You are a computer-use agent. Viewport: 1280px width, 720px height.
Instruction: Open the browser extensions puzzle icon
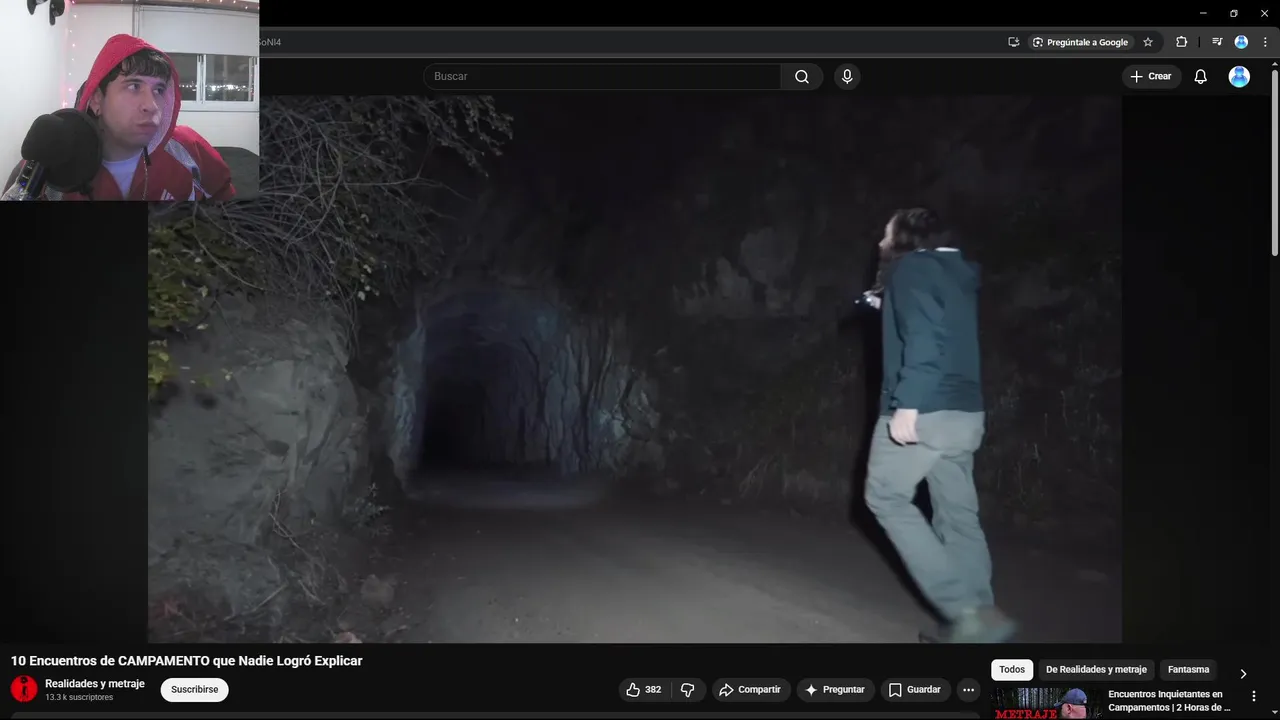[x=1181, y=42]
